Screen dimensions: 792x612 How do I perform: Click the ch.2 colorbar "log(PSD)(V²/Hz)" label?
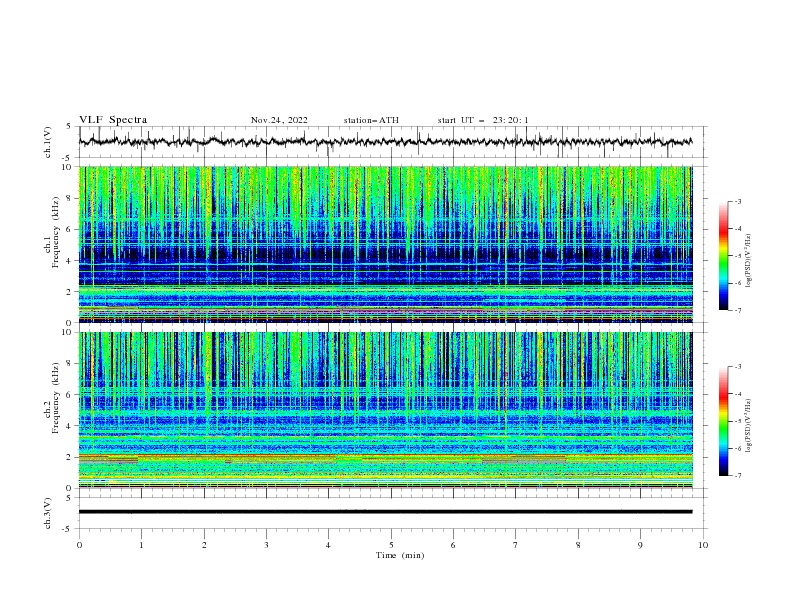pyautogui.click(x=748, y=426)
